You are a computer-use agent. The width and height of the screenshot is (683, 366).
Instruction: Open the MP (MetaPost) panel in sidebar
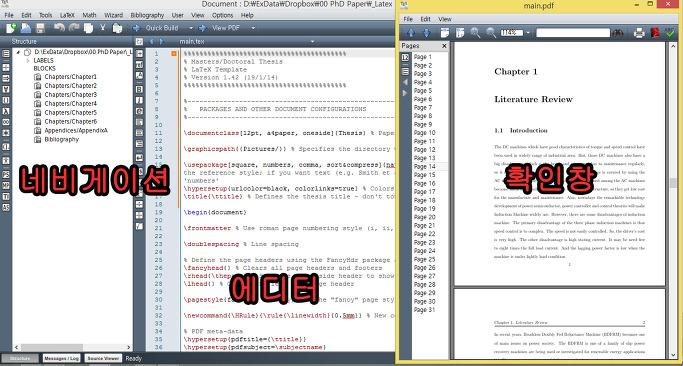pos(6,186)
